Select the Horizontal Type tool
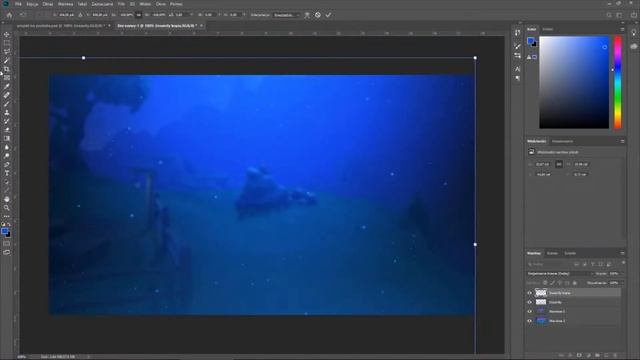The height and width of the screenshot is (360, 640). click(x=7, y=173)
